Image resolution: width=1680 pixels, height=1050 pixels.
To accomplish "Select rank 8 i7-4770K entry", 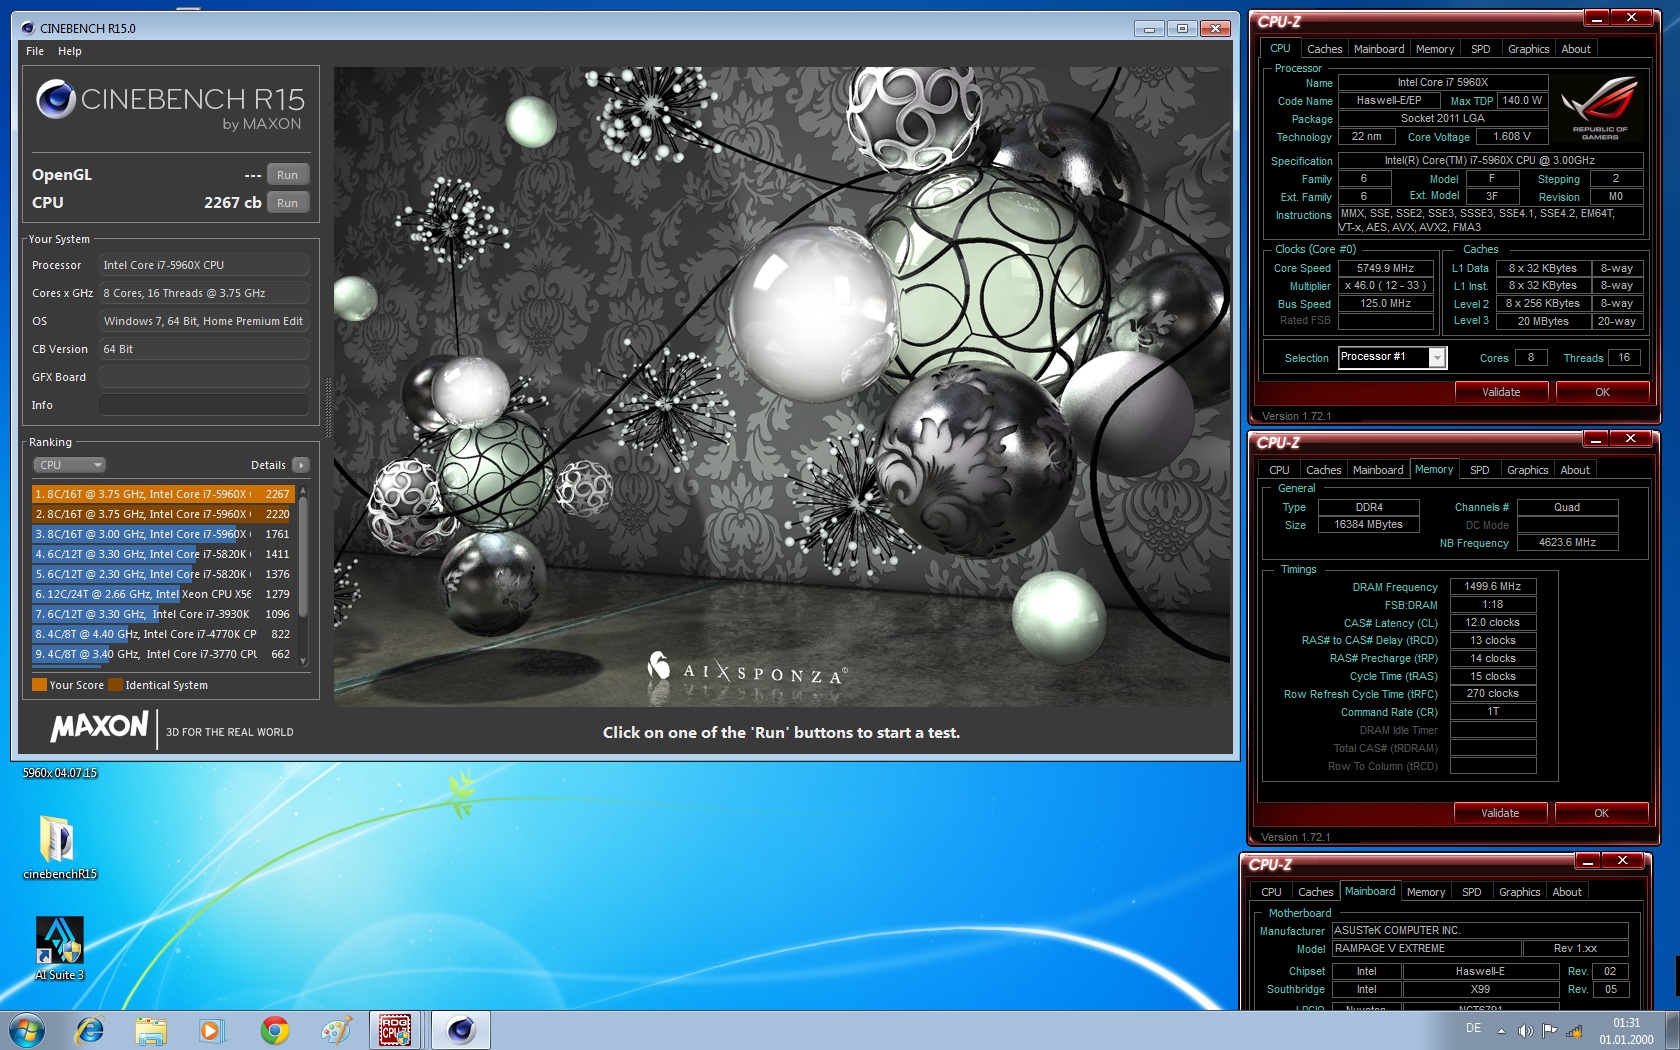I will pyautogui.click(x=163, y=634).
